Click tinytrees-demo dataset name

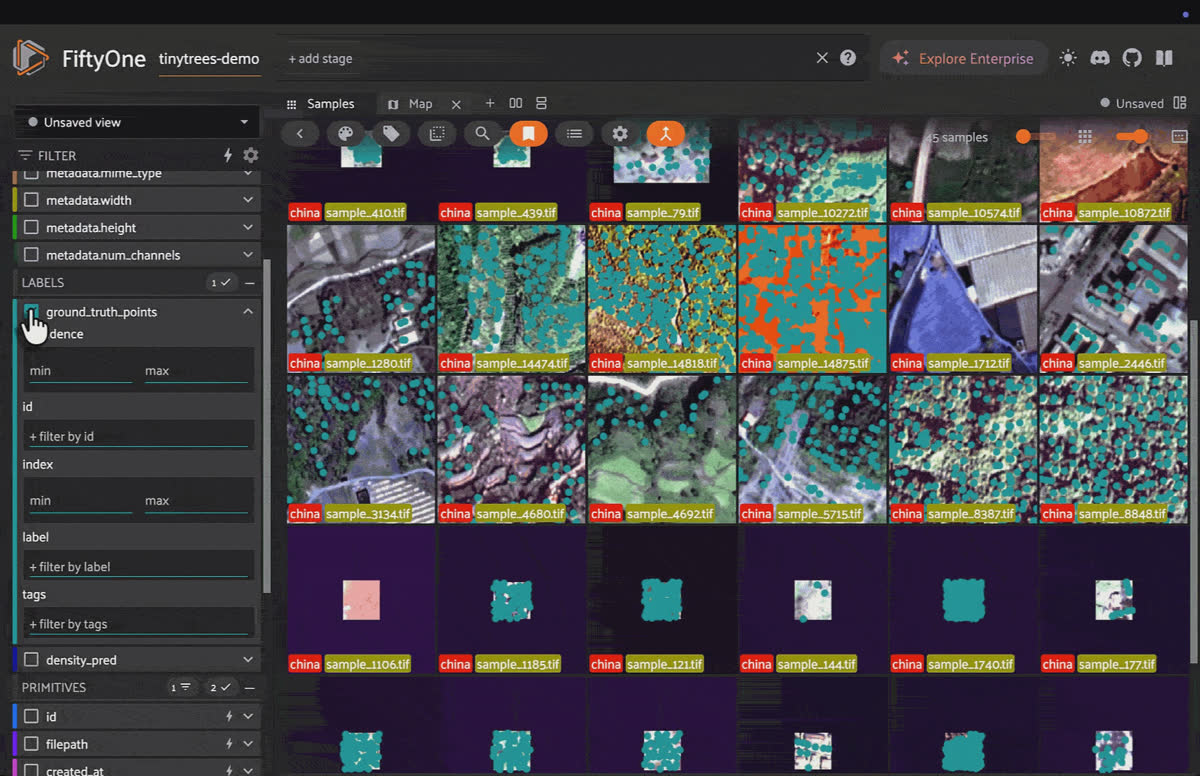(209, 58)
